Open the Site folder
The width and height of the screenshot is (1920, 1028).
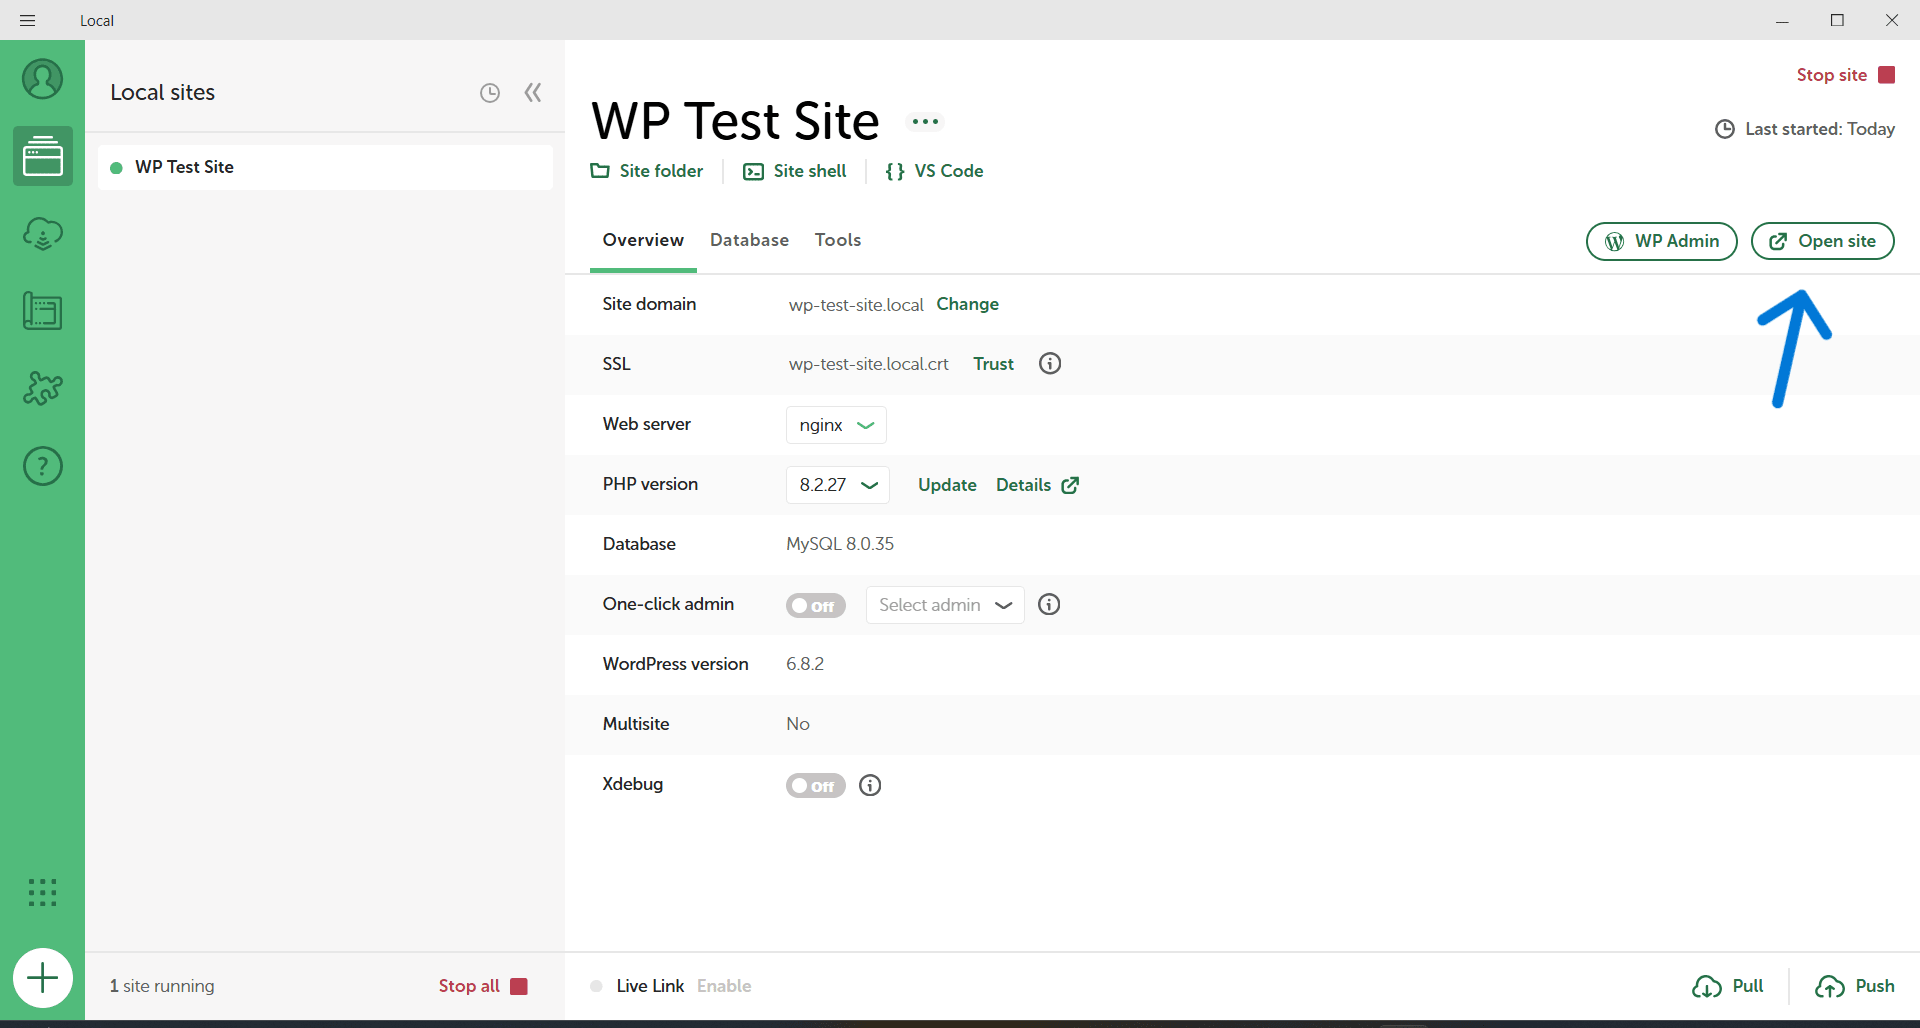(x=647, y=171)
